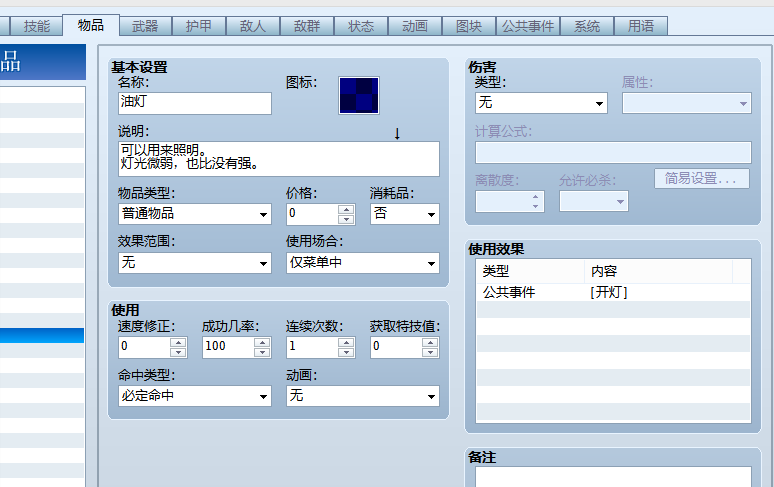Click the 说明 description text box
This screenshot has width=774, height=487.
[279, 159]
